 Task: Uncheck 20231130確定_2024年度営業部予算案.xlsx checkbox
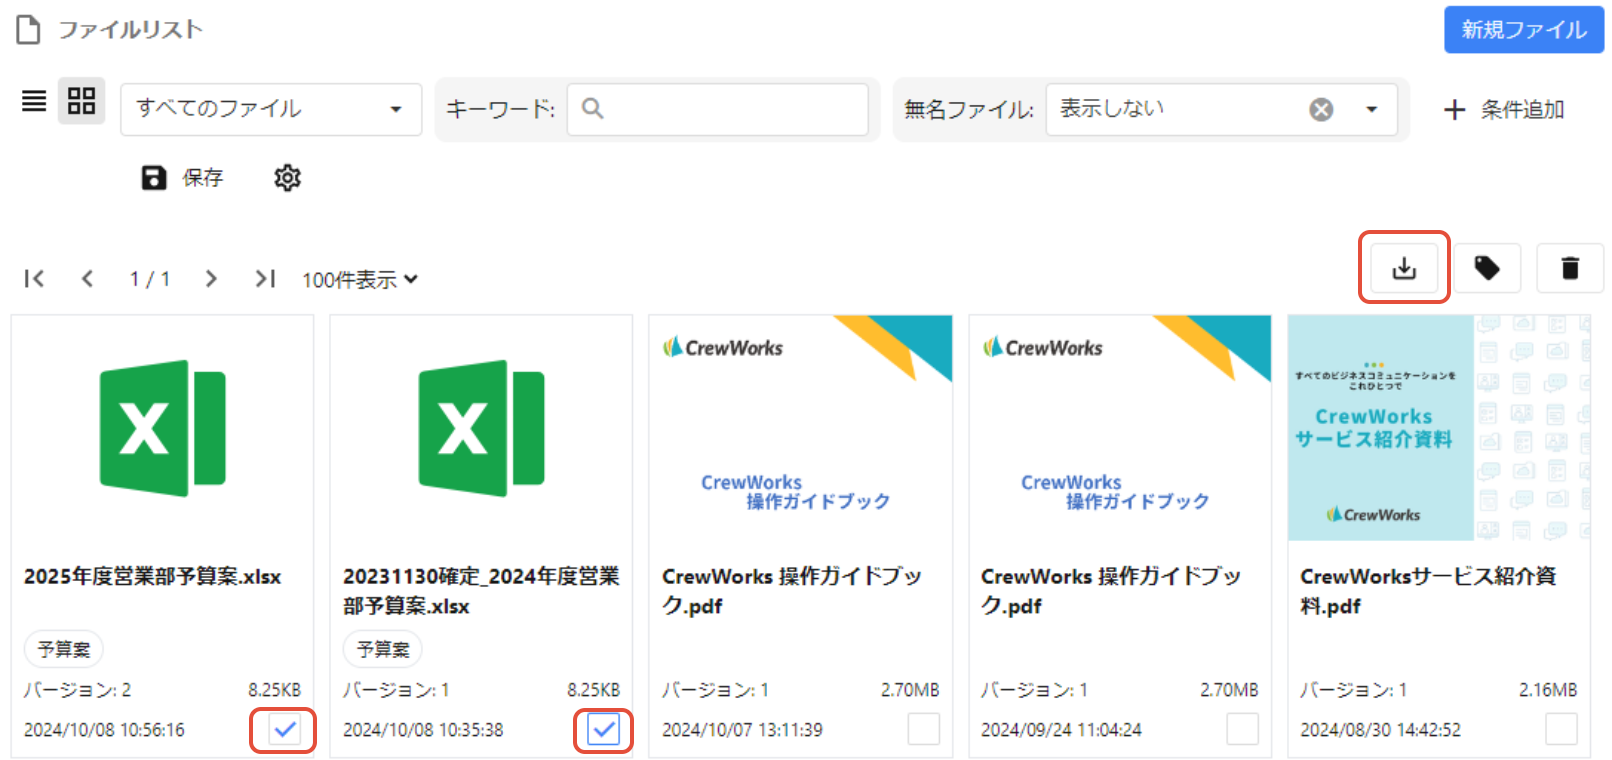pyautogui.click(x=604, y=730)
